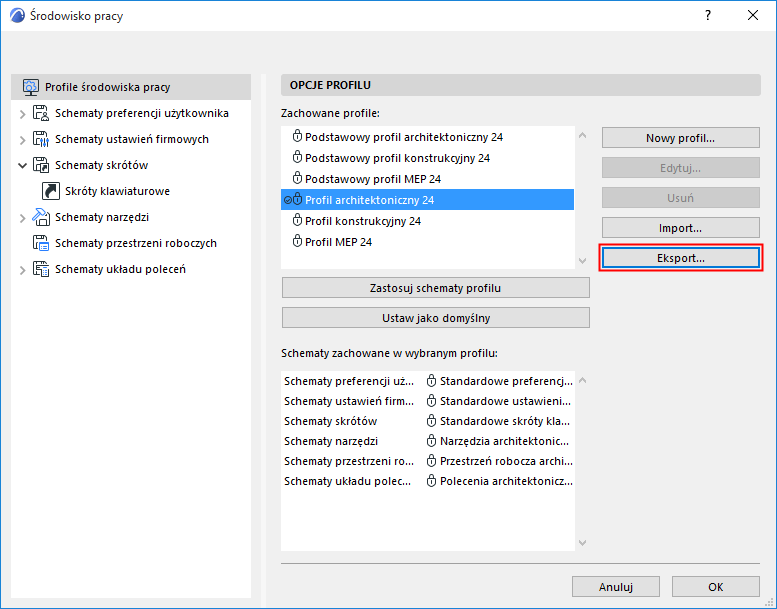Screen dimensions: 777x609
Task: Click the Schematy skrótów row in schemes list
Action: point(428,421)
